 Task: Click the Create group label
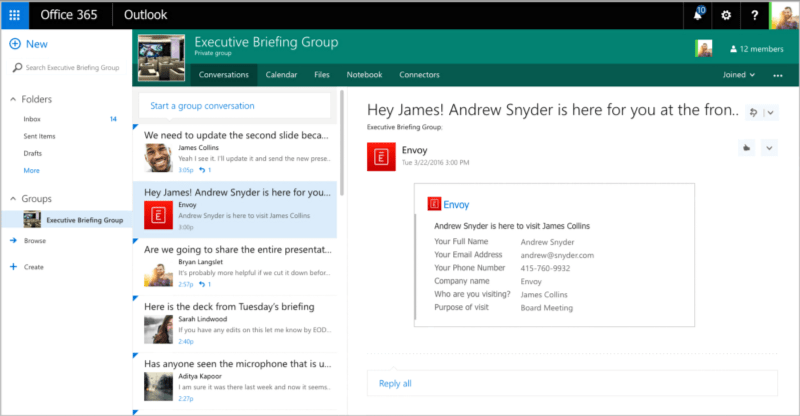tap(34, 267)
